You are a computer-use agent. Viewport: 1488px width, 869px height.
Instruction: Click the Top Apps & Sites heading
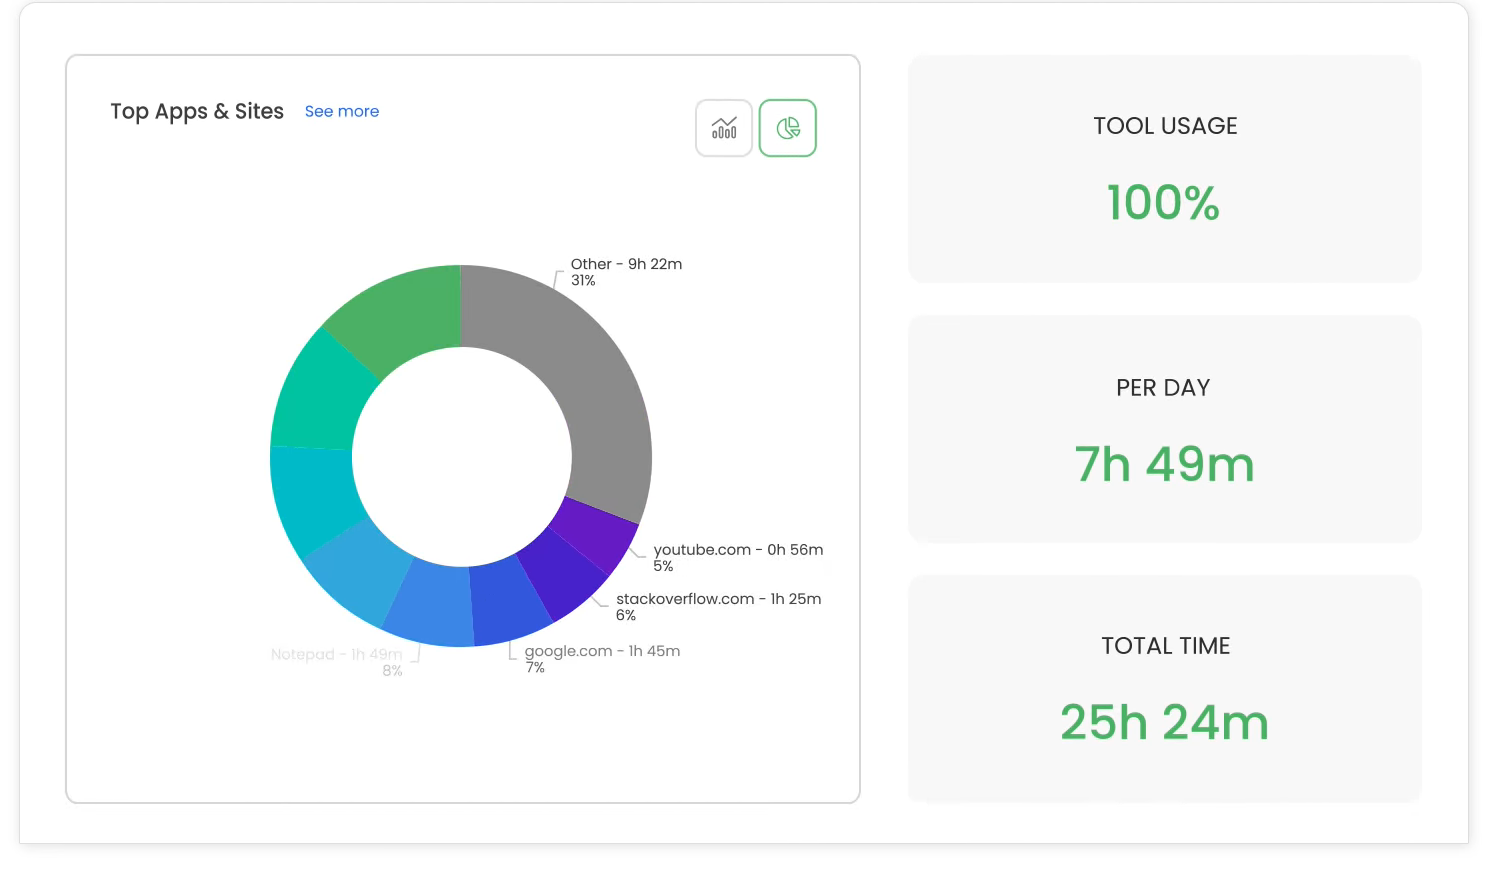pos(197,111)
